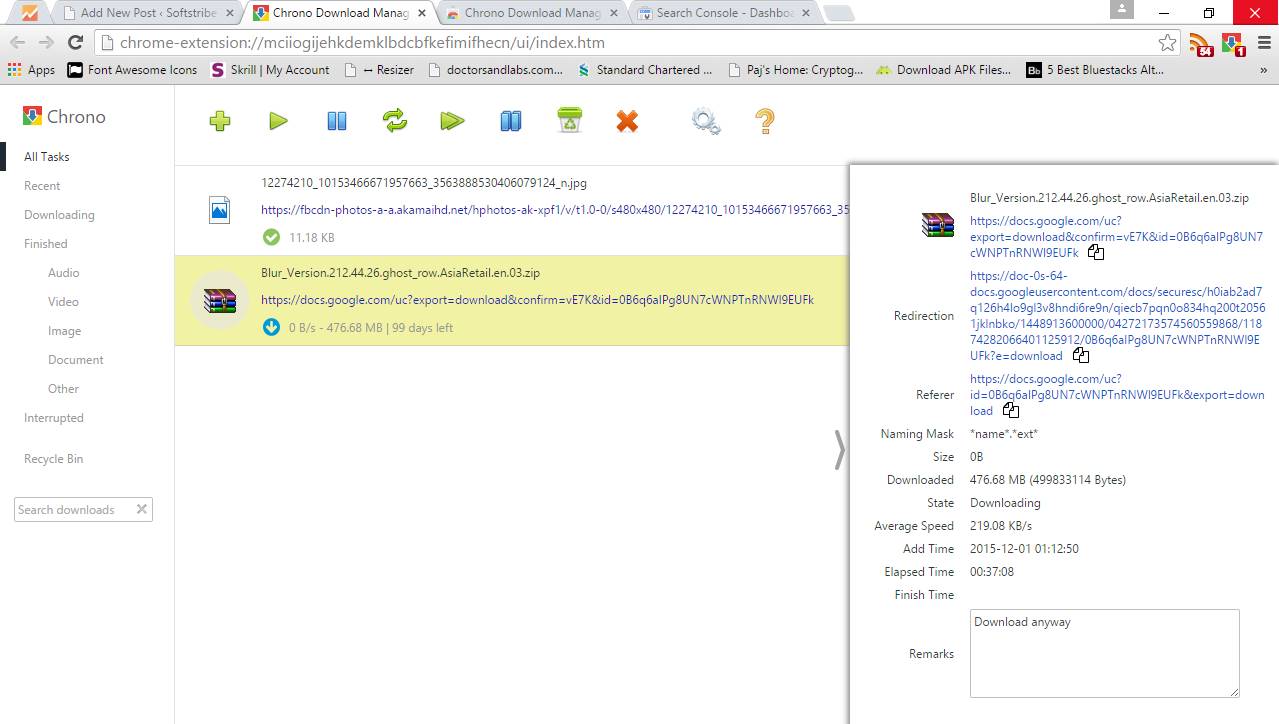Copy the Referer URL to clipboard
Viewport: 1279px width, 724px height.
point(1010,409)
